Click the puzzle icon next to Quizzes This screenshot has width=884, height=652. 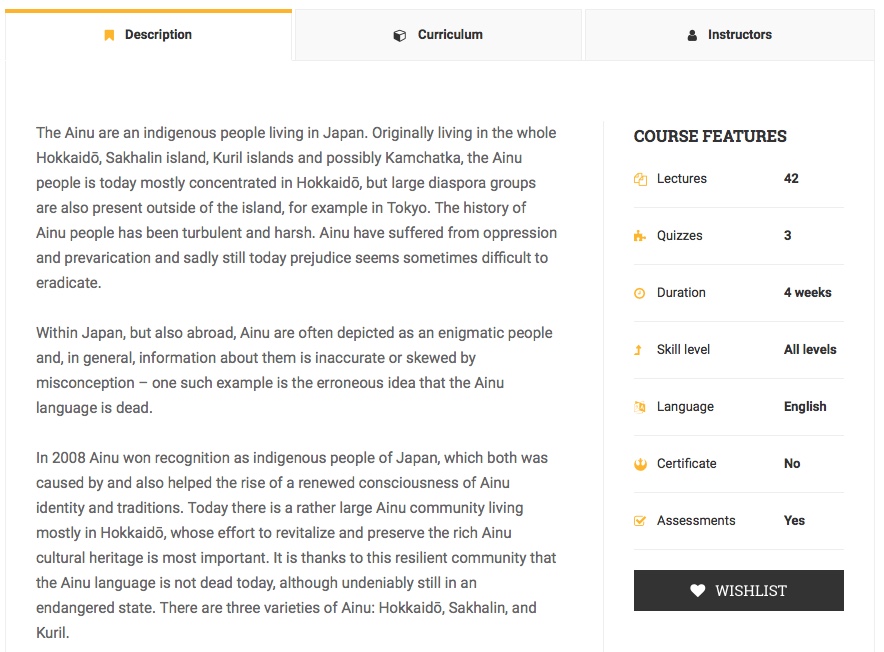(x=640, y=236)
